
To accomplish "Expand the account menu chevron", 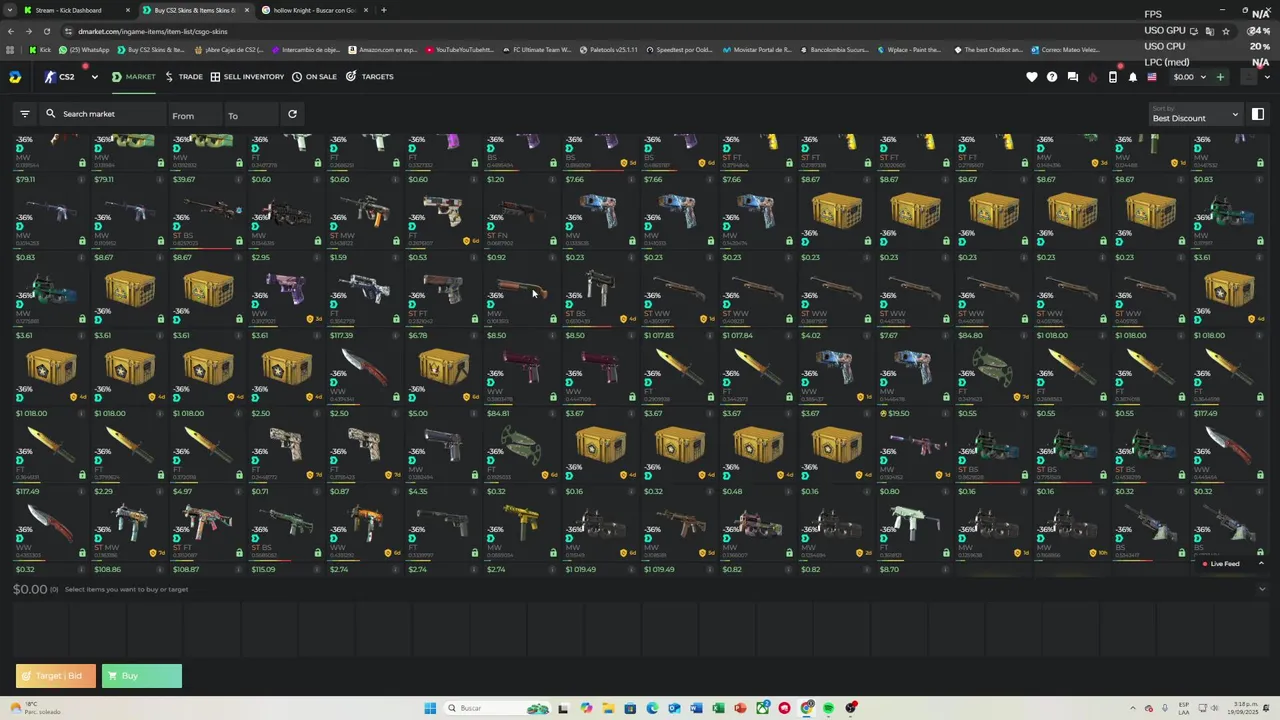I will click(1267, 77).
